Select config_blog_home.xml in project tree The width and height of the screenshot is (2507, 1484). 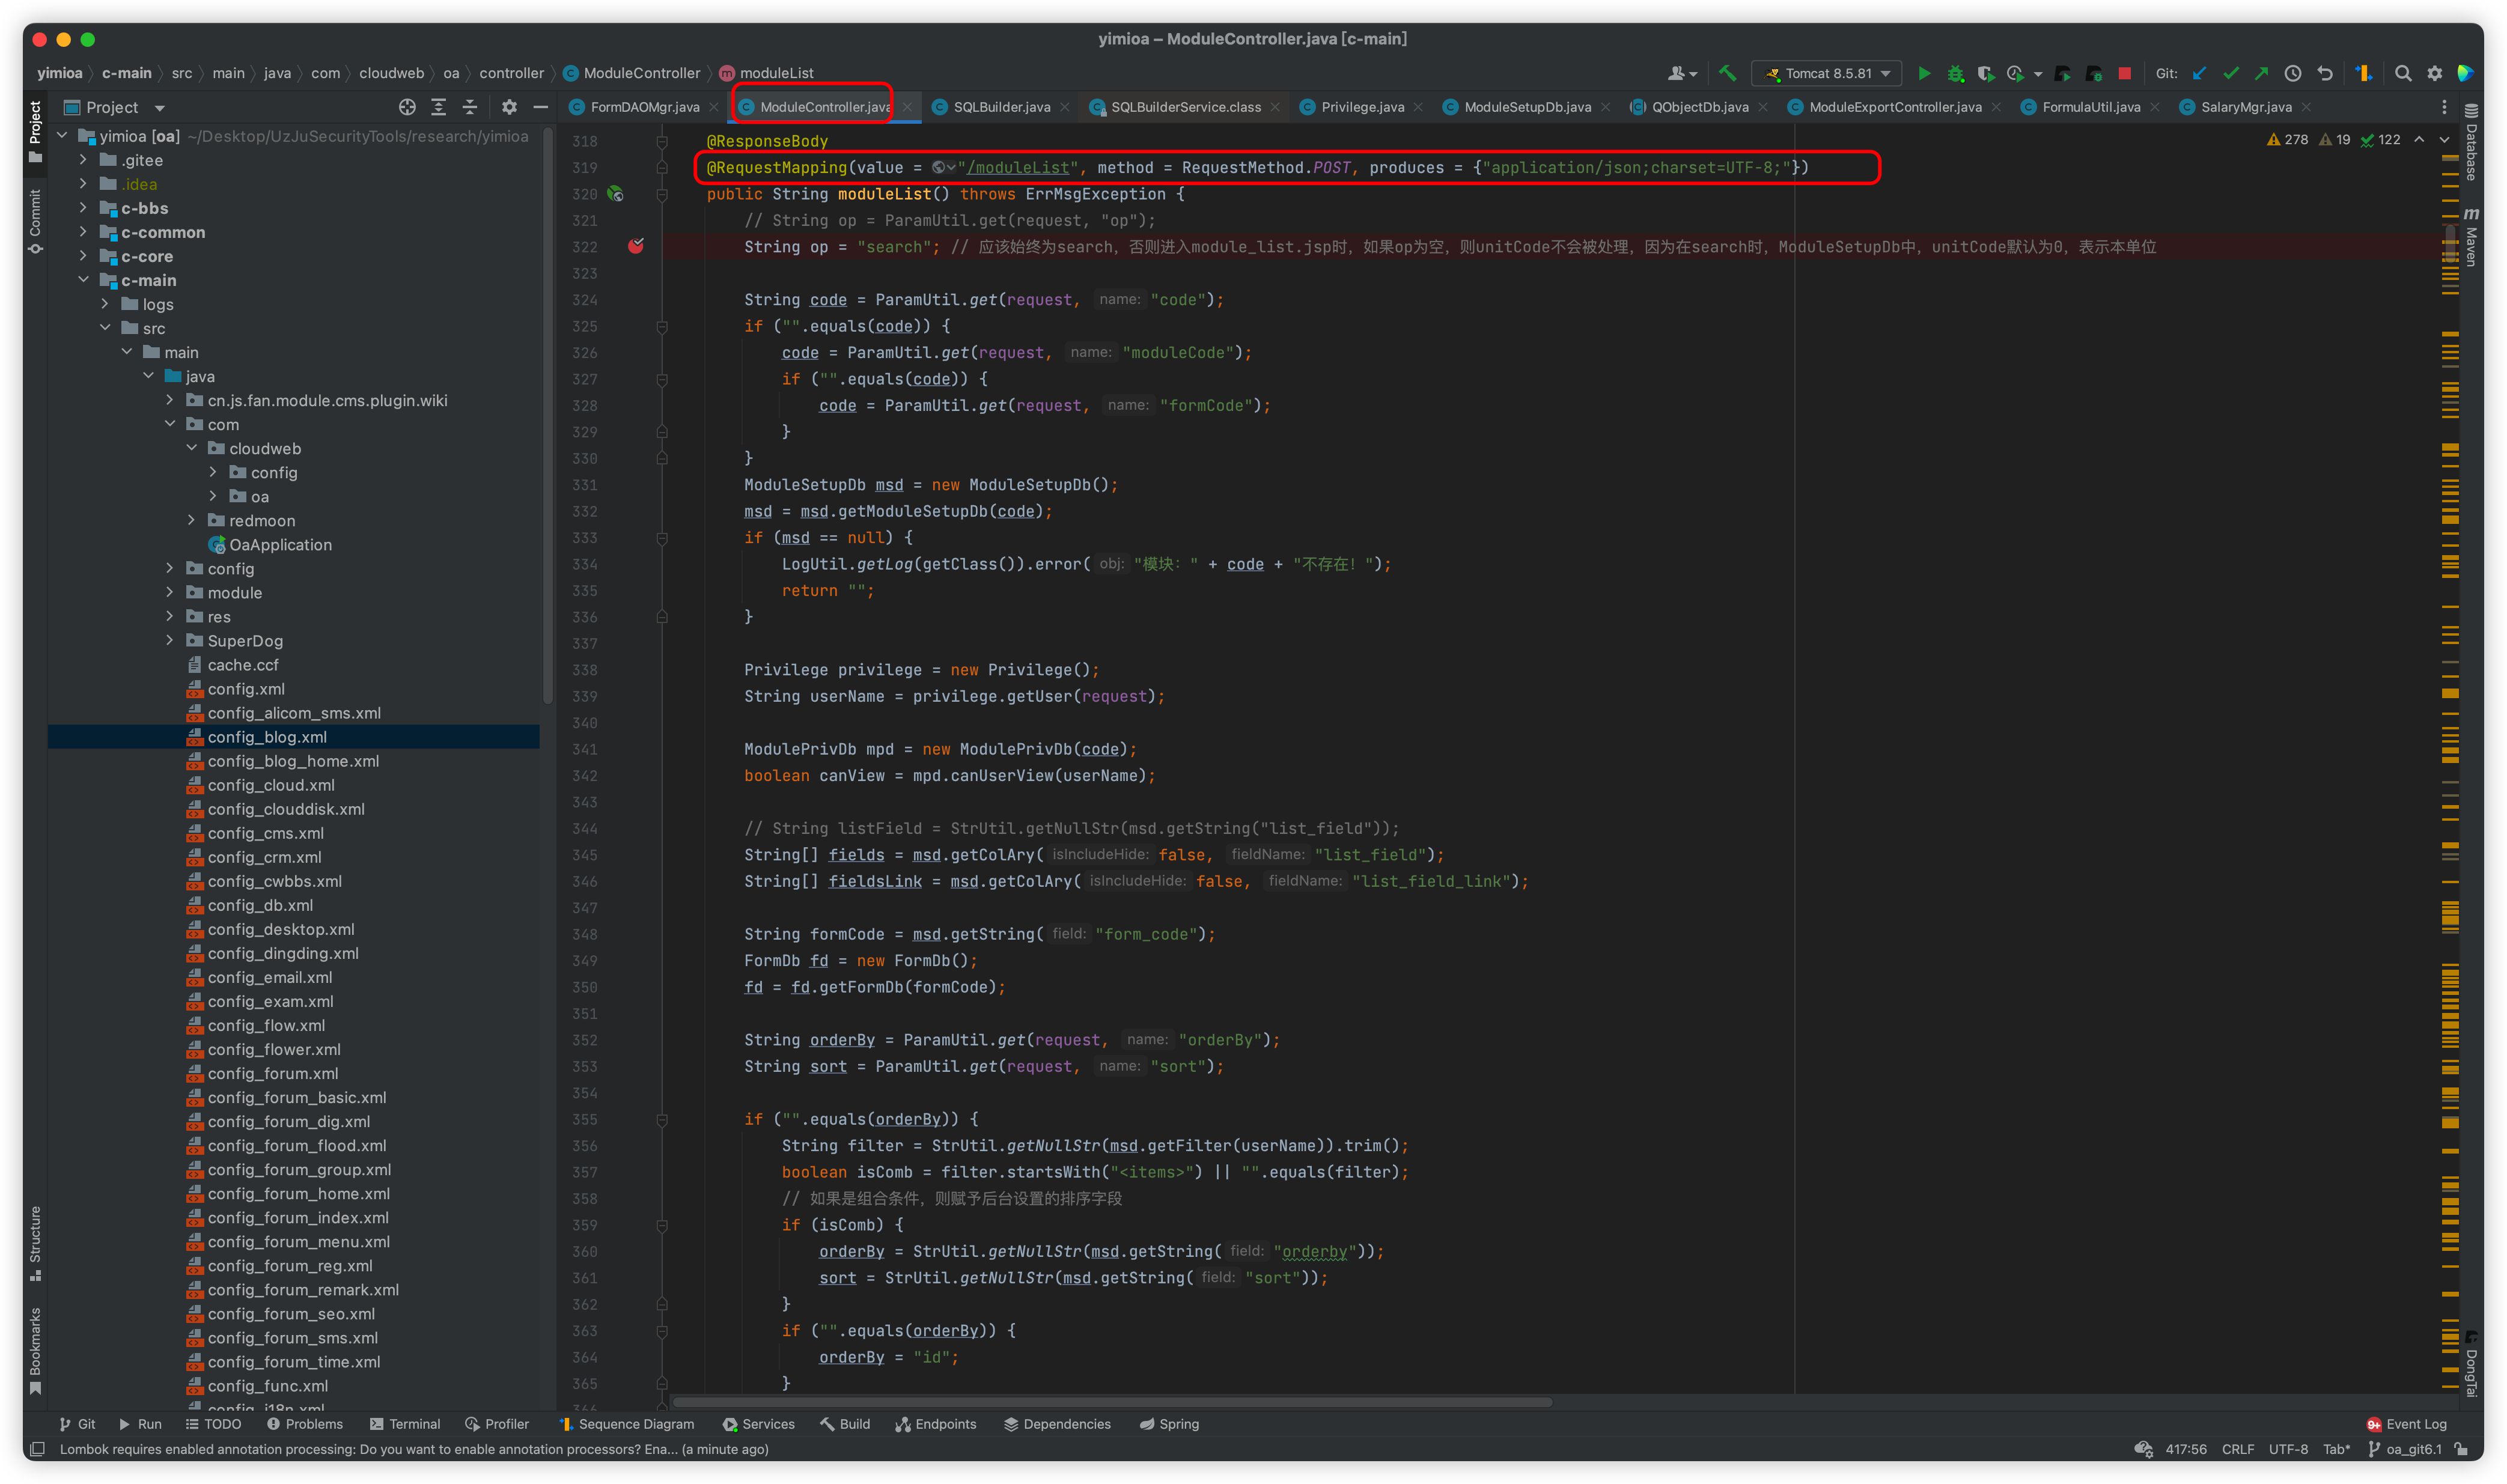tap(293, 761)
